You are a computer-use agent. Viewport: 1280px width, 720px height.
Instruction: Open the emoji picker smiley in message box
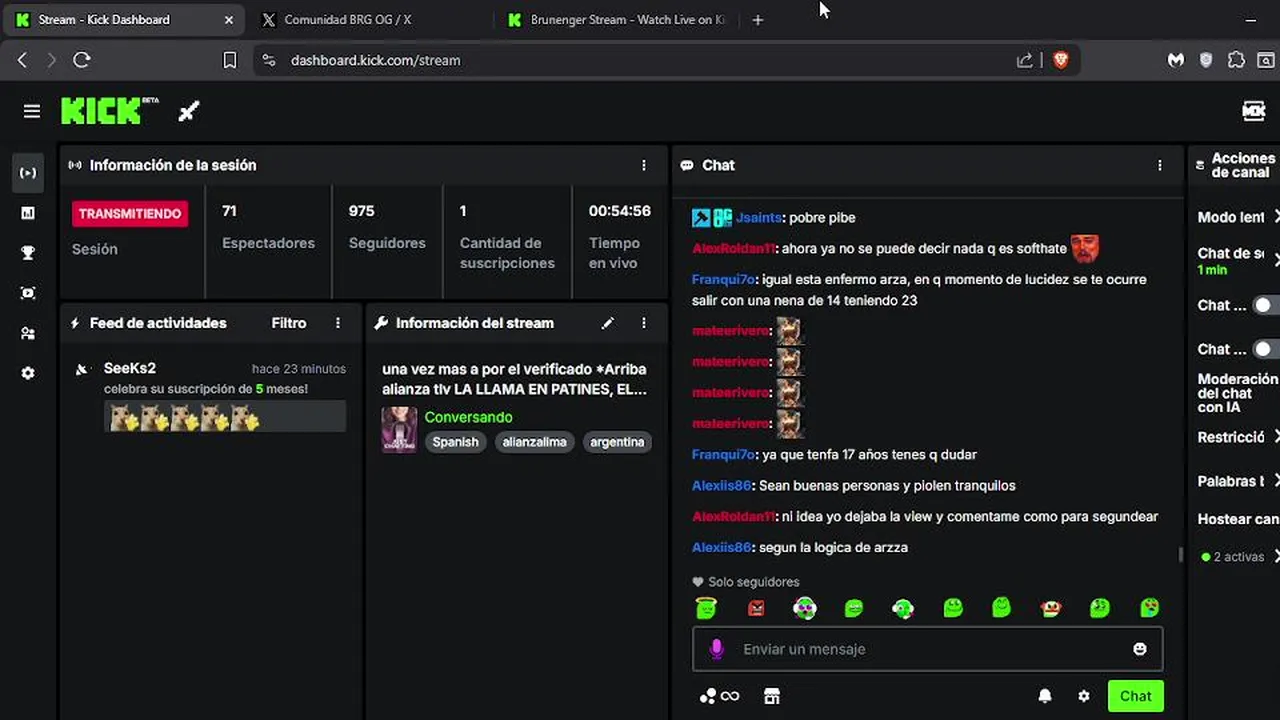click(1139, 649)
